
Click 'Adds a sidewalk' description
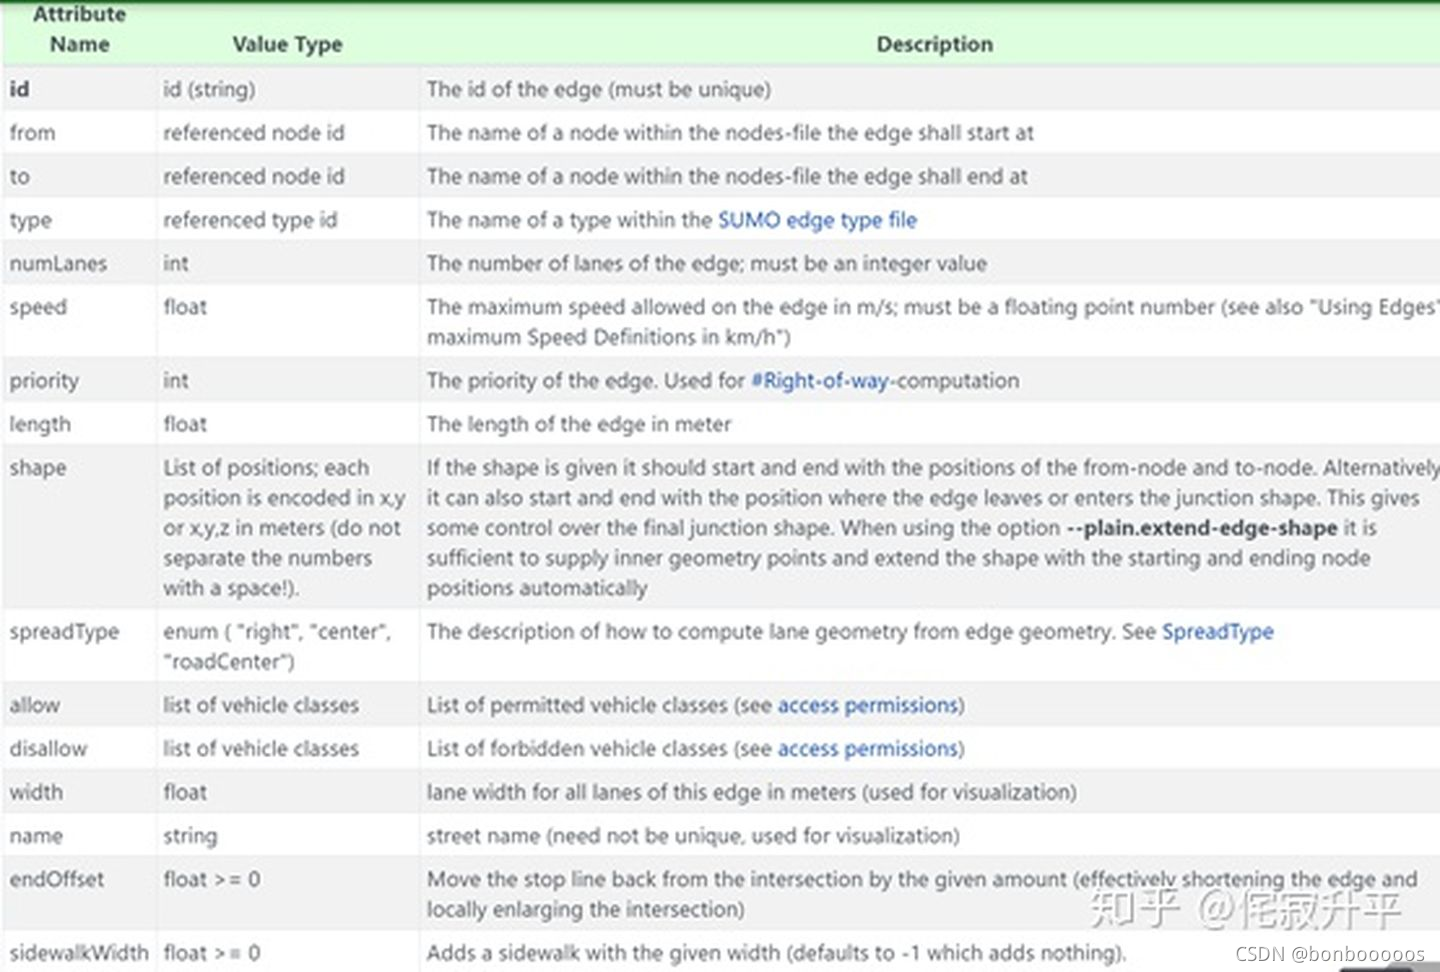(776, 953)
